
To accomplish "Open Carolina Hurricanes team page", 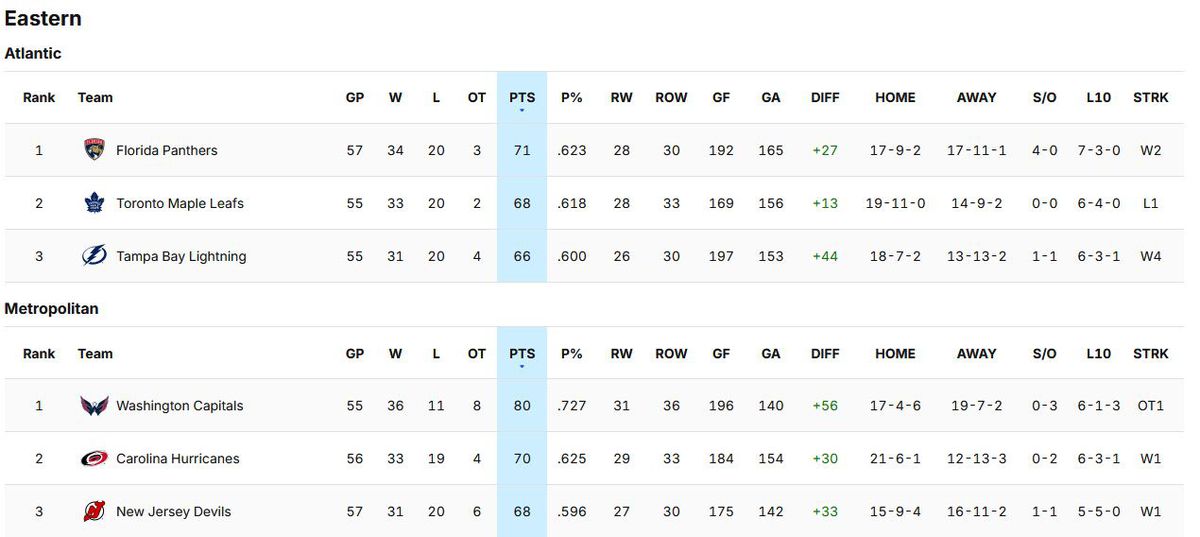I will (x=178, y=459).
